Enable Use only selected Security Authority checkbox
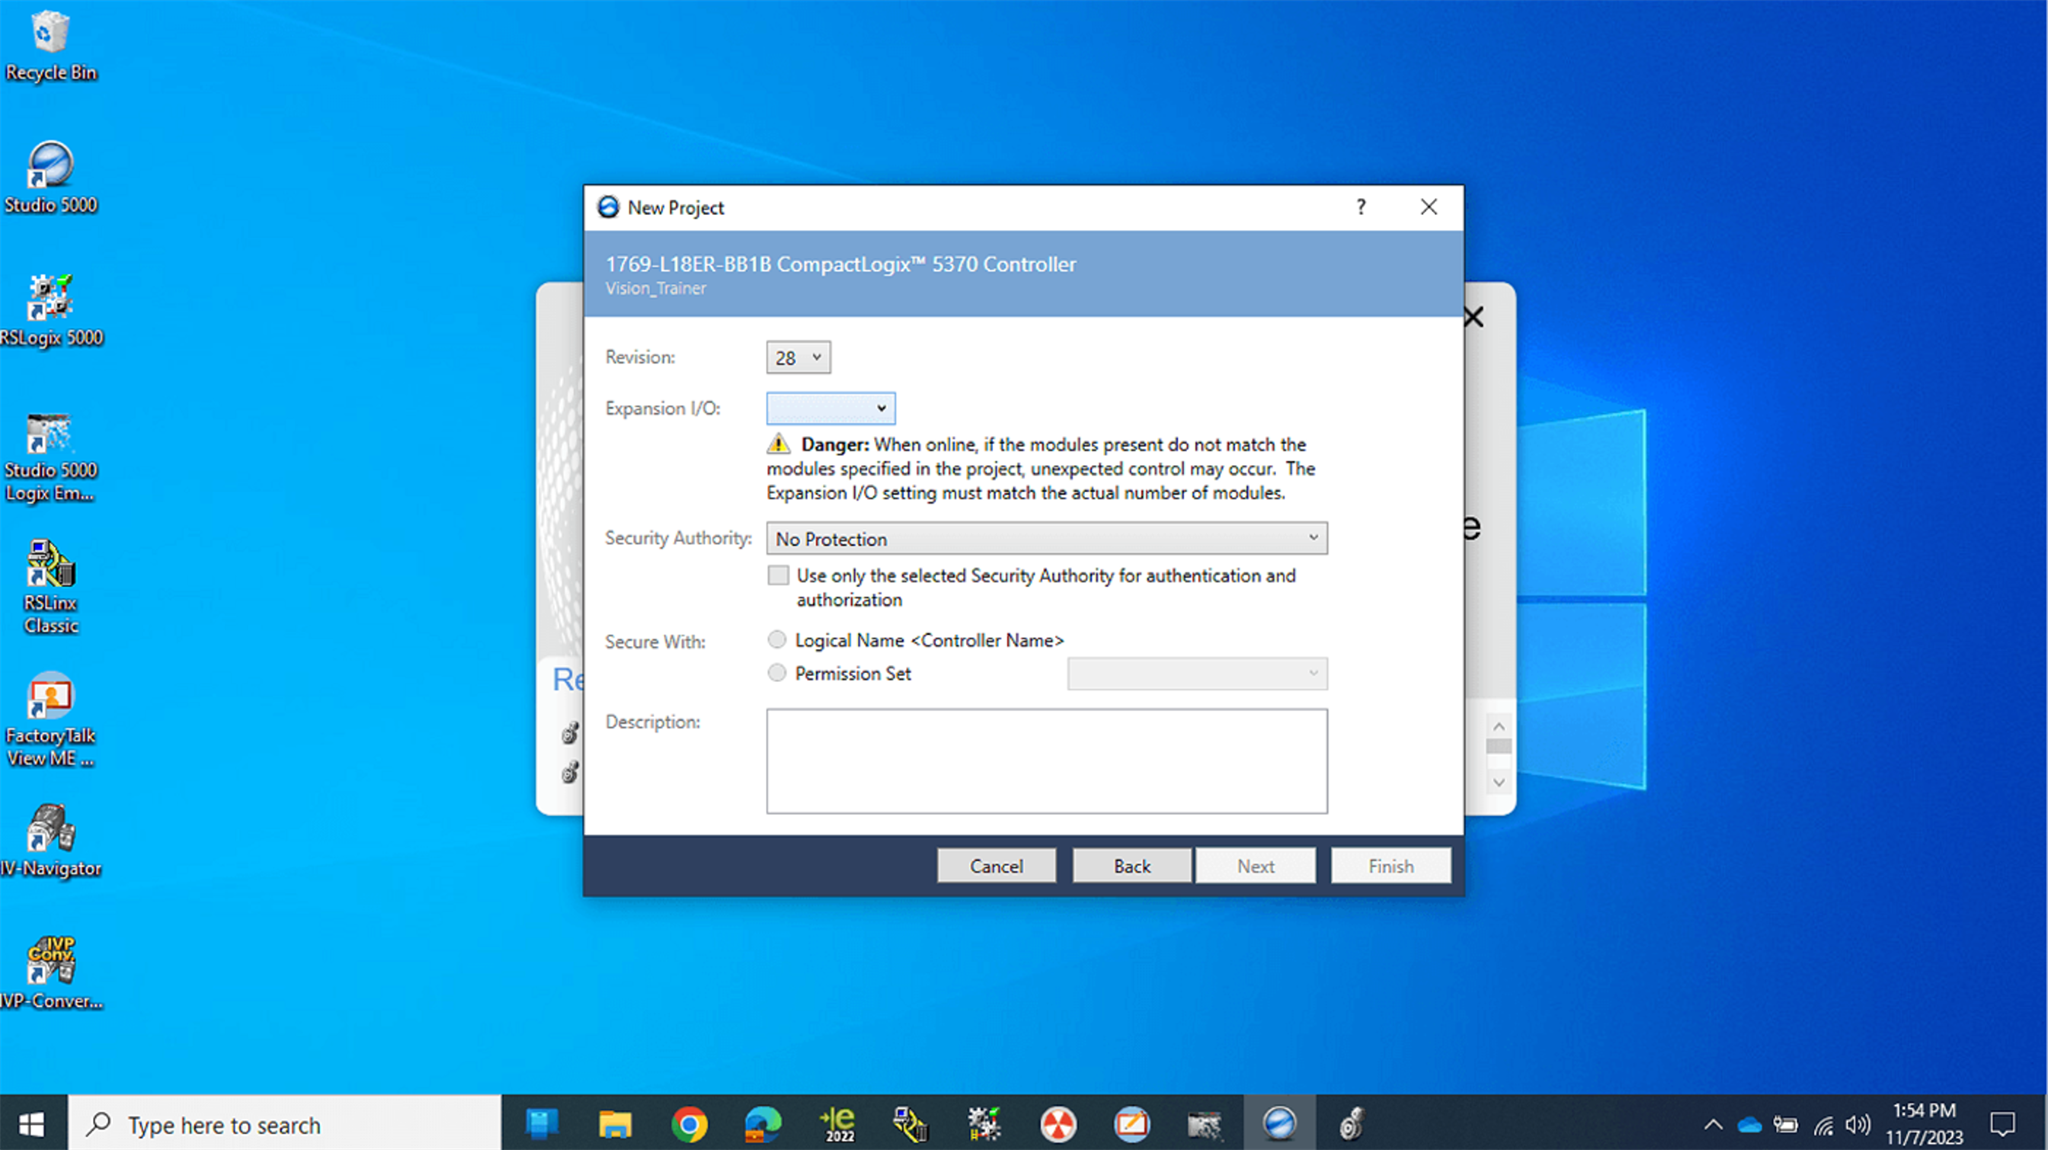Screen dimensions: 2048x1150 click(778, 575)
